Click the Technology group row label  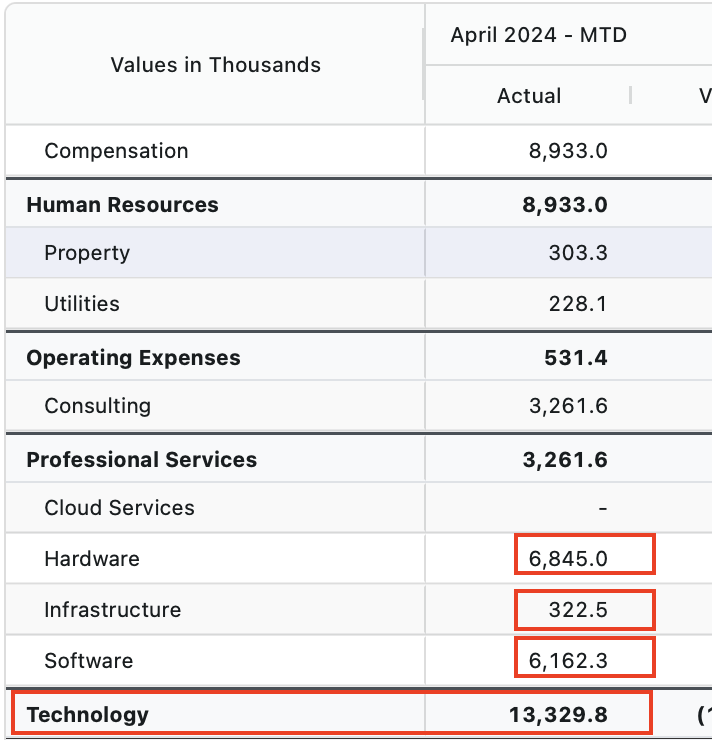[x=87, y=715]
